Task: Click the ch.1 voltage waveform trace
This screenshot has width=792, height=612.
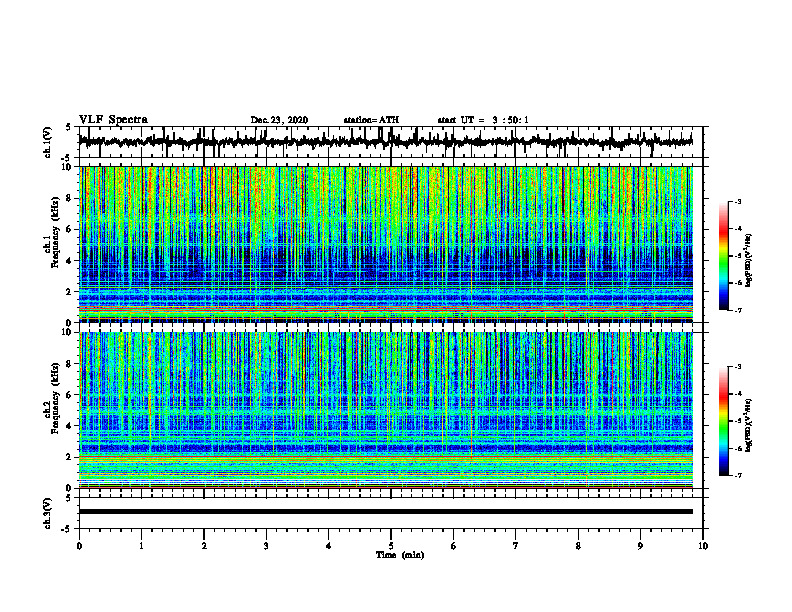Action: click(x=385, y=142)
